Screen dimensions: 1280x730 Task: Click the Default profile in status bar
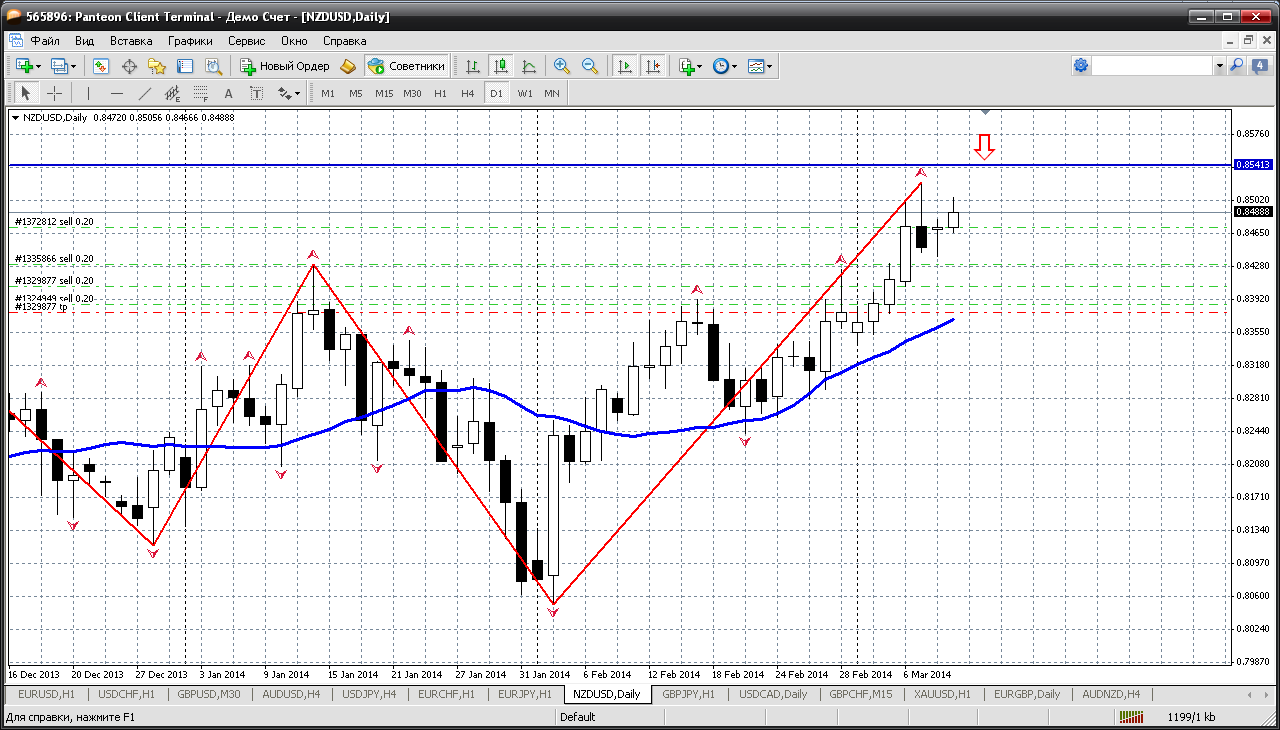(x=577, y=717)
